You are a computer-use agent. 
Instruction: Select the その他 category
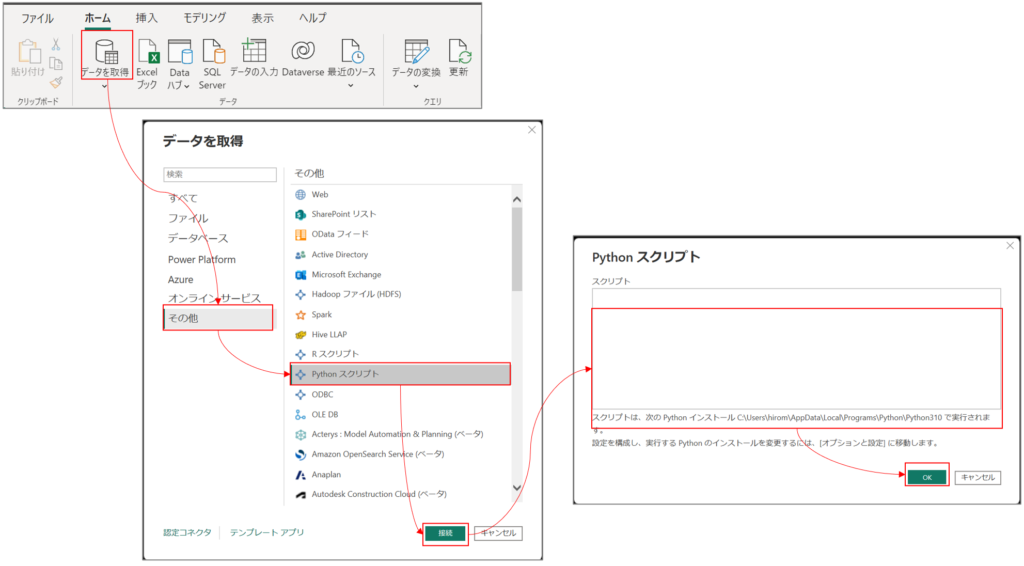[x=218, y=318]
